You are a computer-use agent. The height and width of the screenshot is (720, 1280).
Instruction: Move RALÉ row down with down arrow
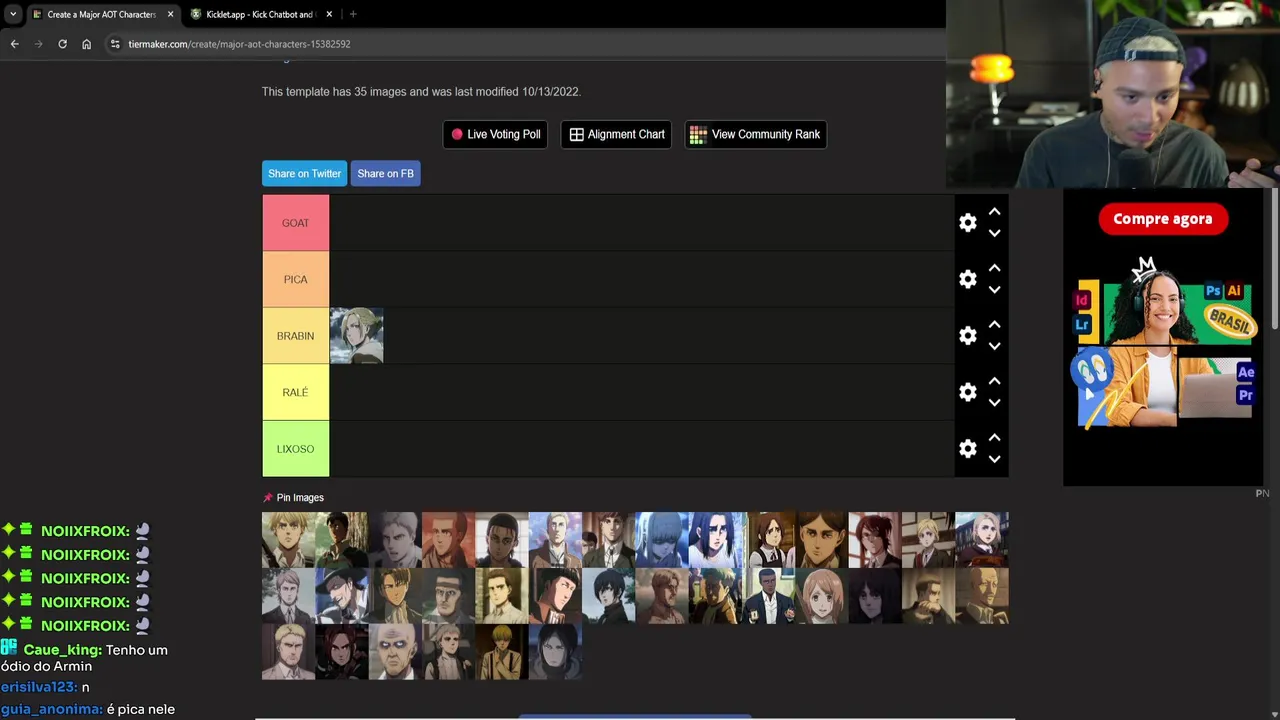tap(994, 403)
